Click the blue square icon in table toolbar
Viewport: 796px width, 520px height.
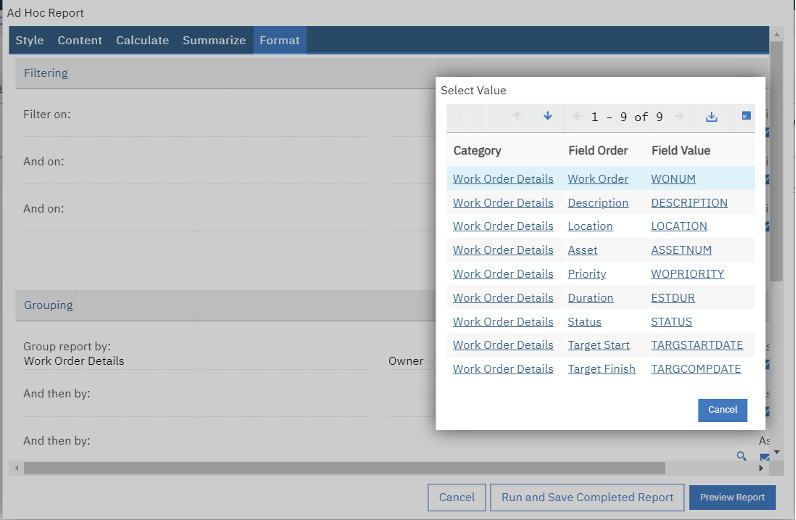pyautogui.click(x=746, y=116)
